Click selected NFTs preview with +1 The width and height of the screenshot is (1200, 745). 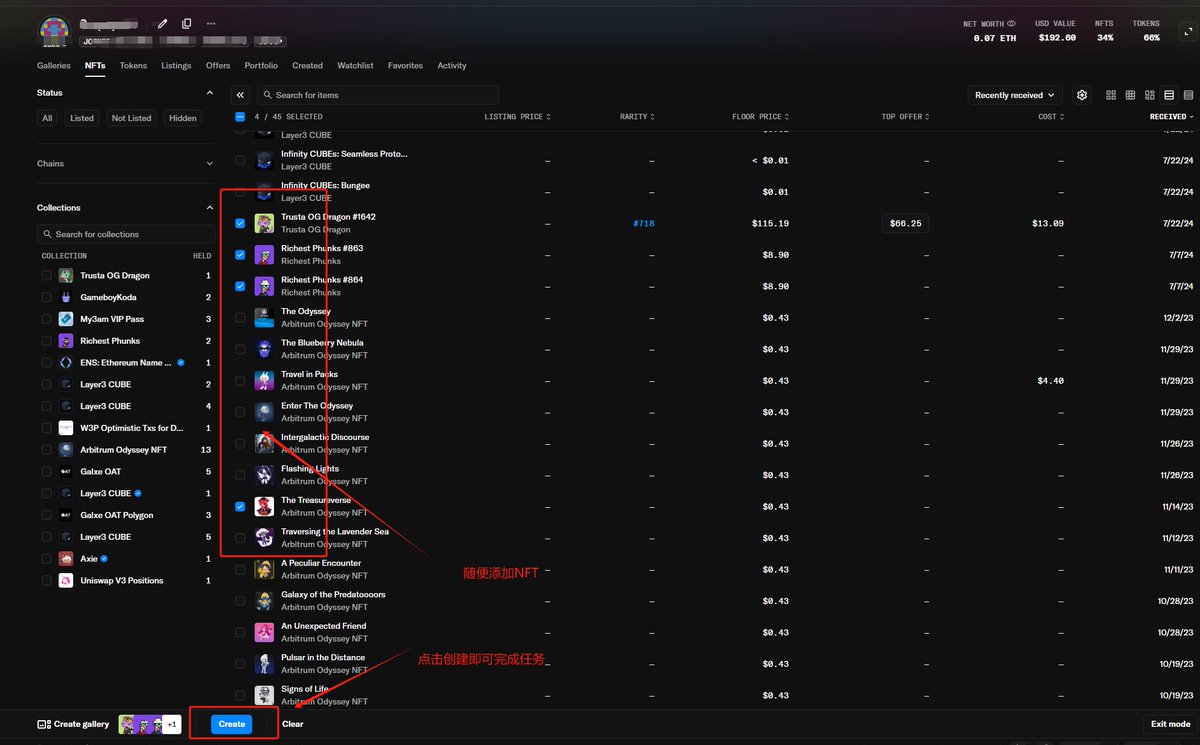[150, 724]
